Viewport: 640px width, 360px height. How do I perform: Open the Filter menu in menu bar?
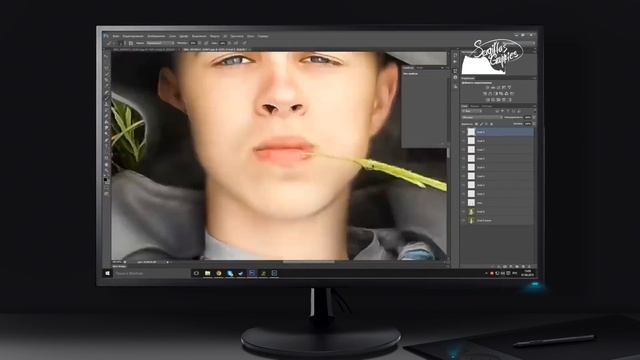(x=214, y=36)
